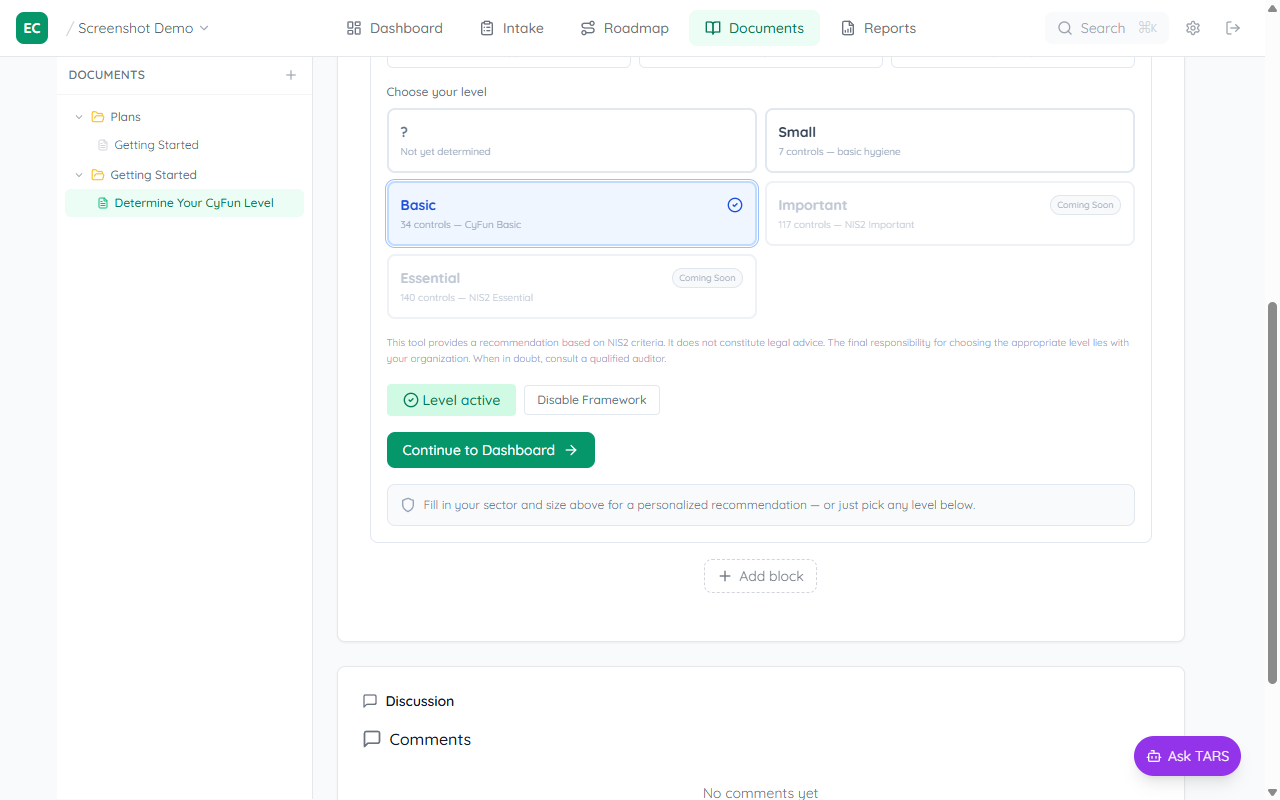Click Continue to Dashboard

coord(490,449)
